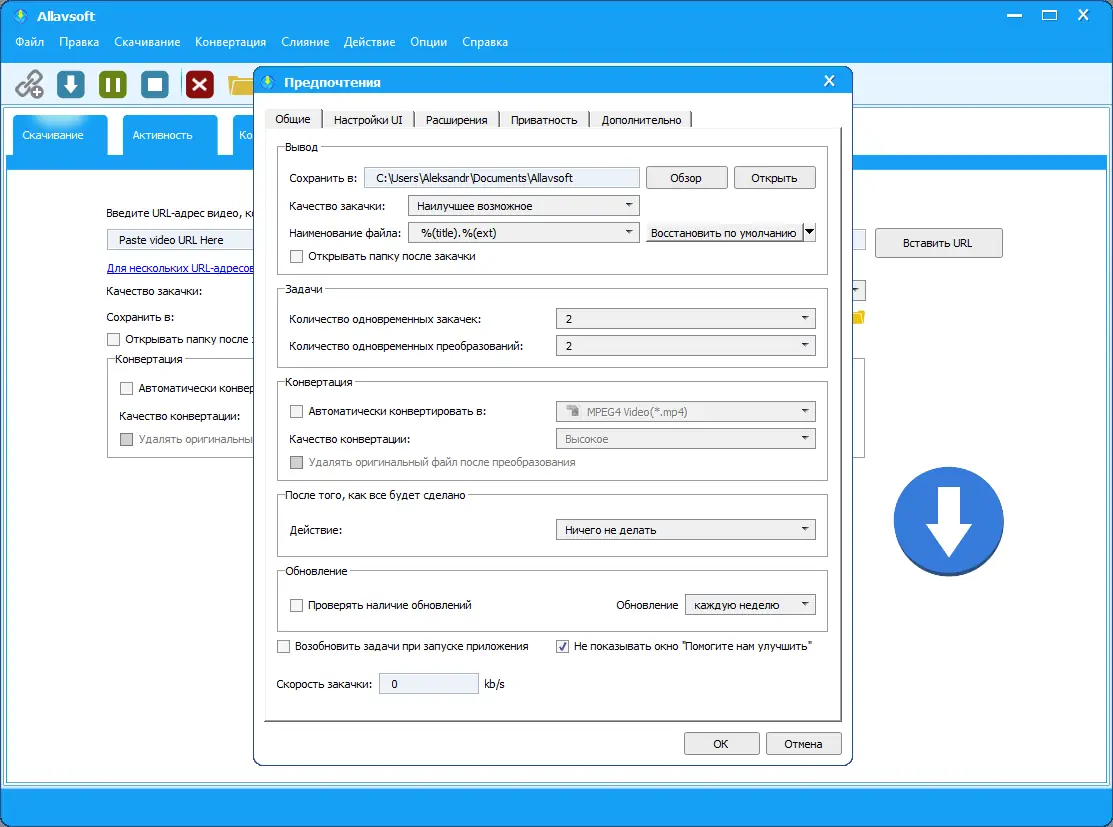The height and width of the screenshot is (827, 1113).
Task: Confirm preferences with OK button
Action: 720,744
